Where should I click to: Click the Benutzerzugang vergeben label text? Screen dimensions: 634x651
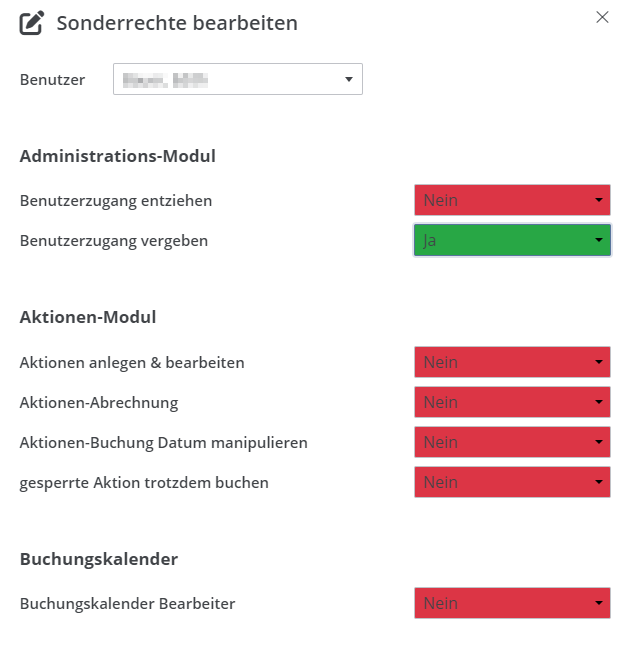(x=114, y=240)
